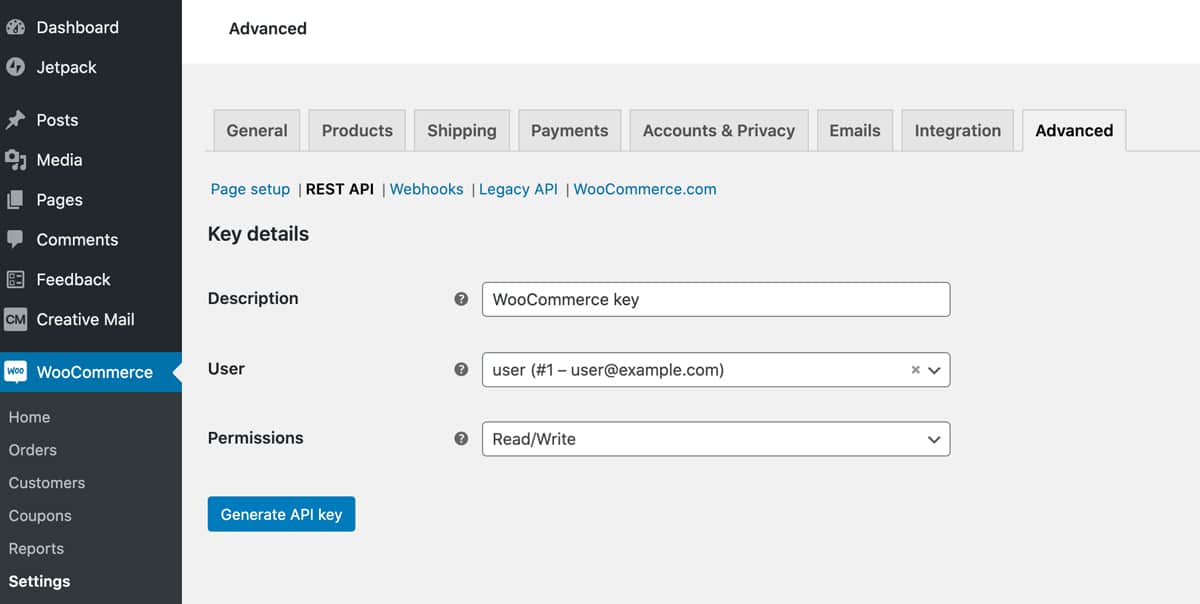Open the Settings submenu item
Image resolution: width=1200 pixels, height=604 pixels.
pyautogui.click(x=40, y=581)
